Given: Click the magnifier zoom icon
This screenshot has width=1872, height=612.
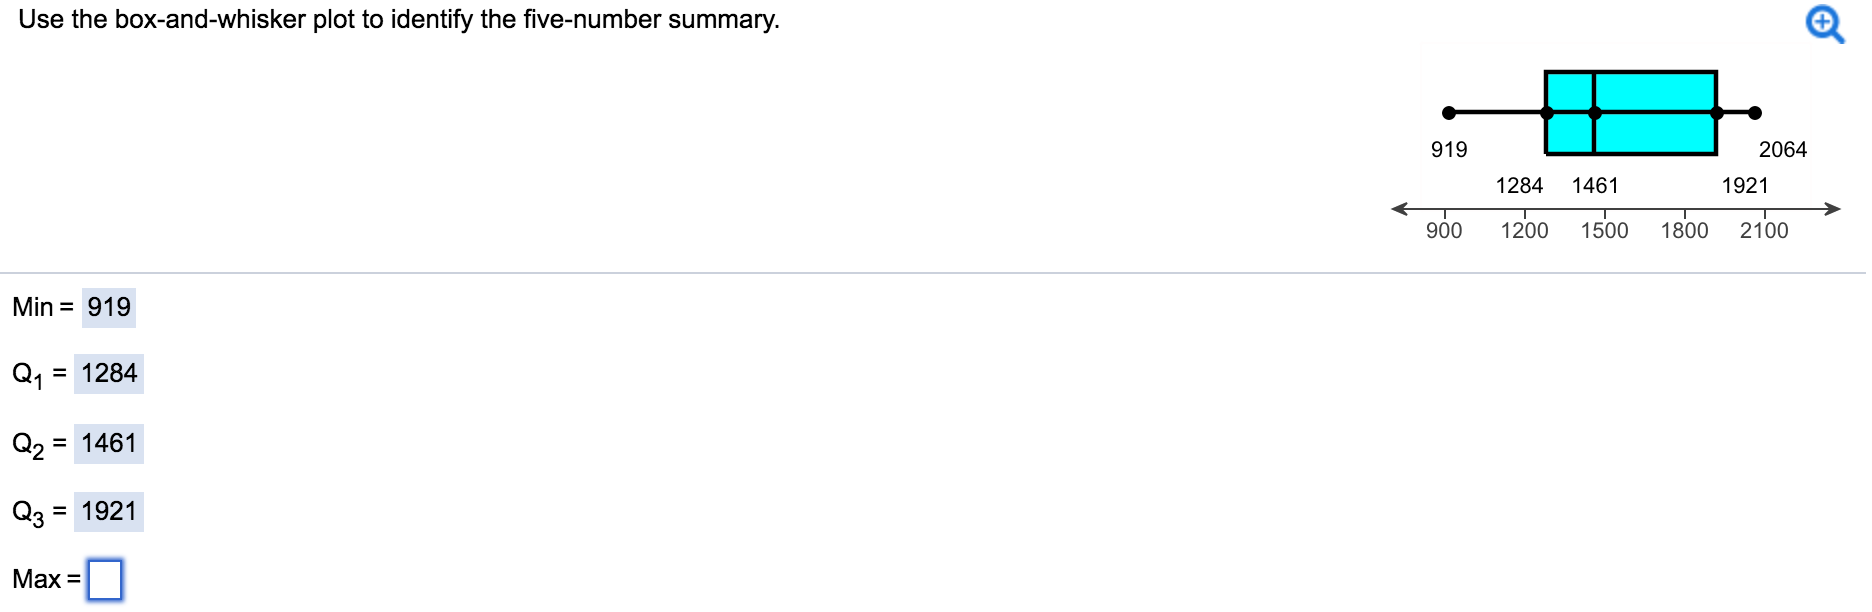Looking at the screenshot, I should (x=1824, y=24).
